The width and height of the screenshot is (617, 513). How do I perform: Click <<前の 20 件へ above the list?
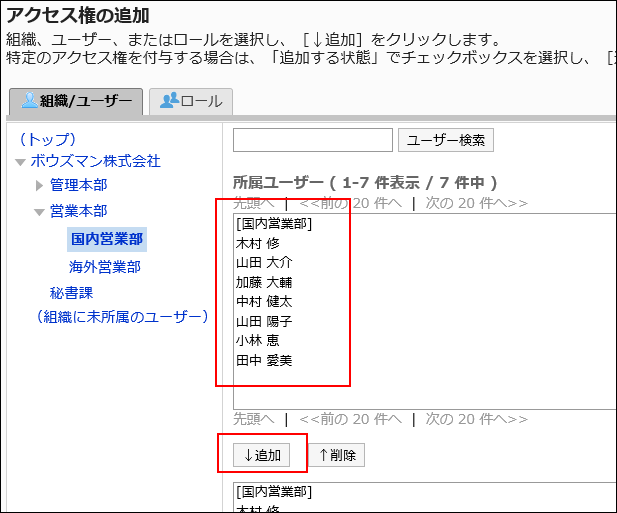pyautogui.click(x=350, y=203)
